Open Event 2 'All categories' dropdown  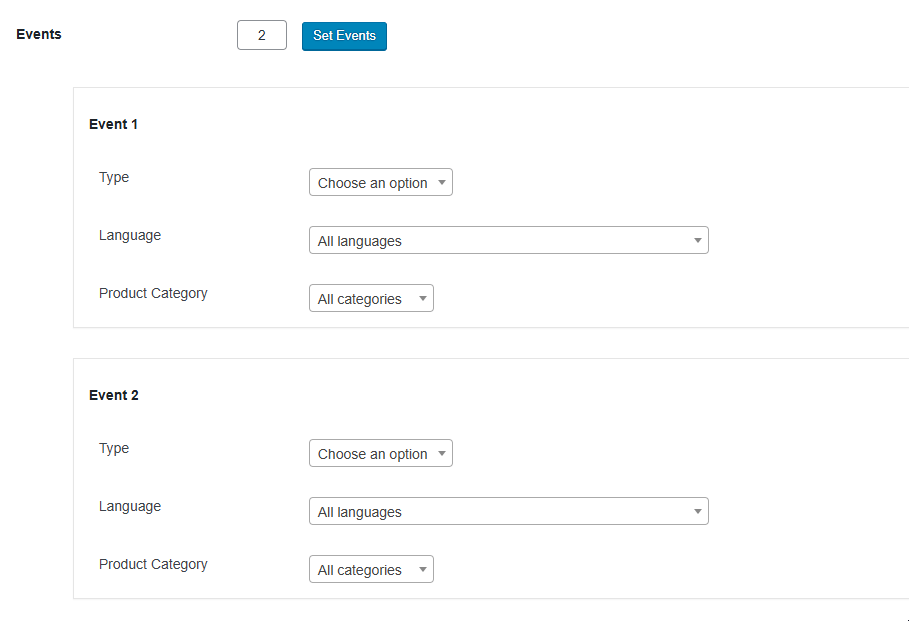pyautogui.click(x=371, y=570)
